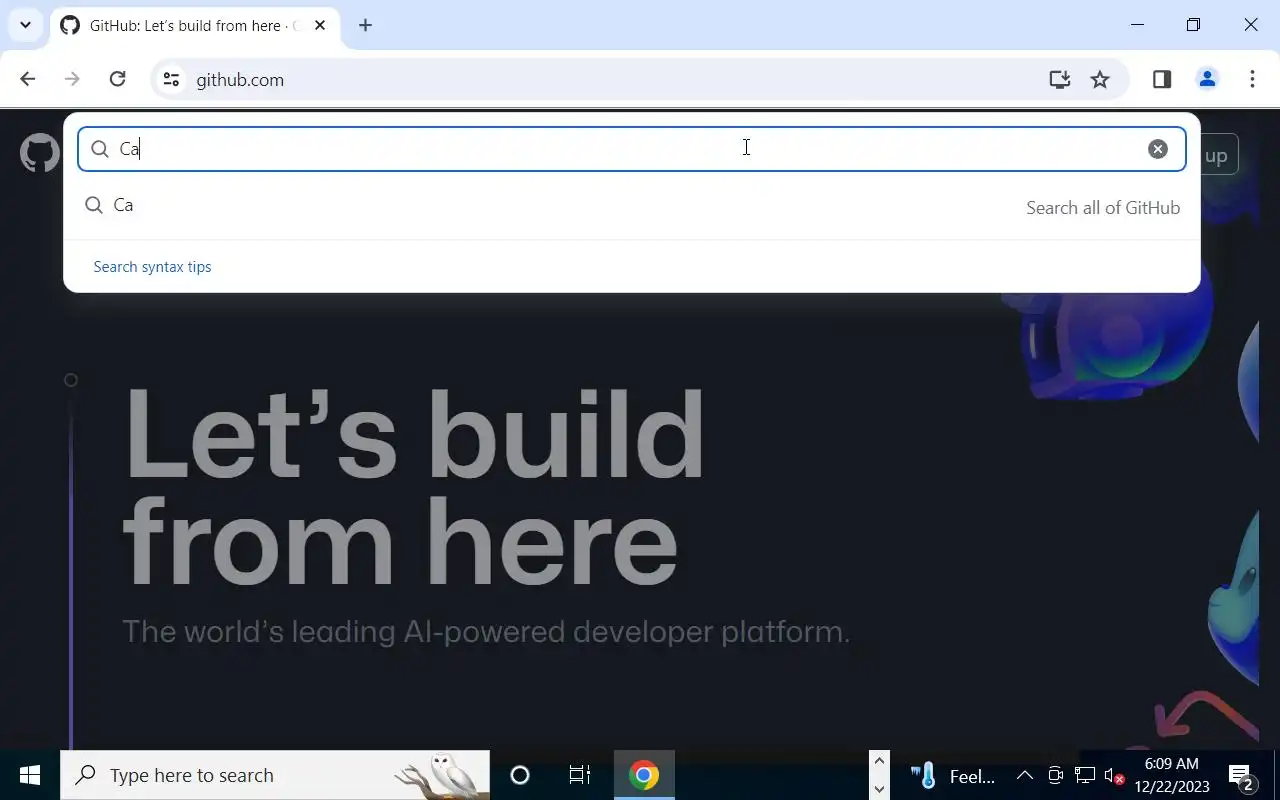
Task: Open a new browser tab
Action: 365,25
